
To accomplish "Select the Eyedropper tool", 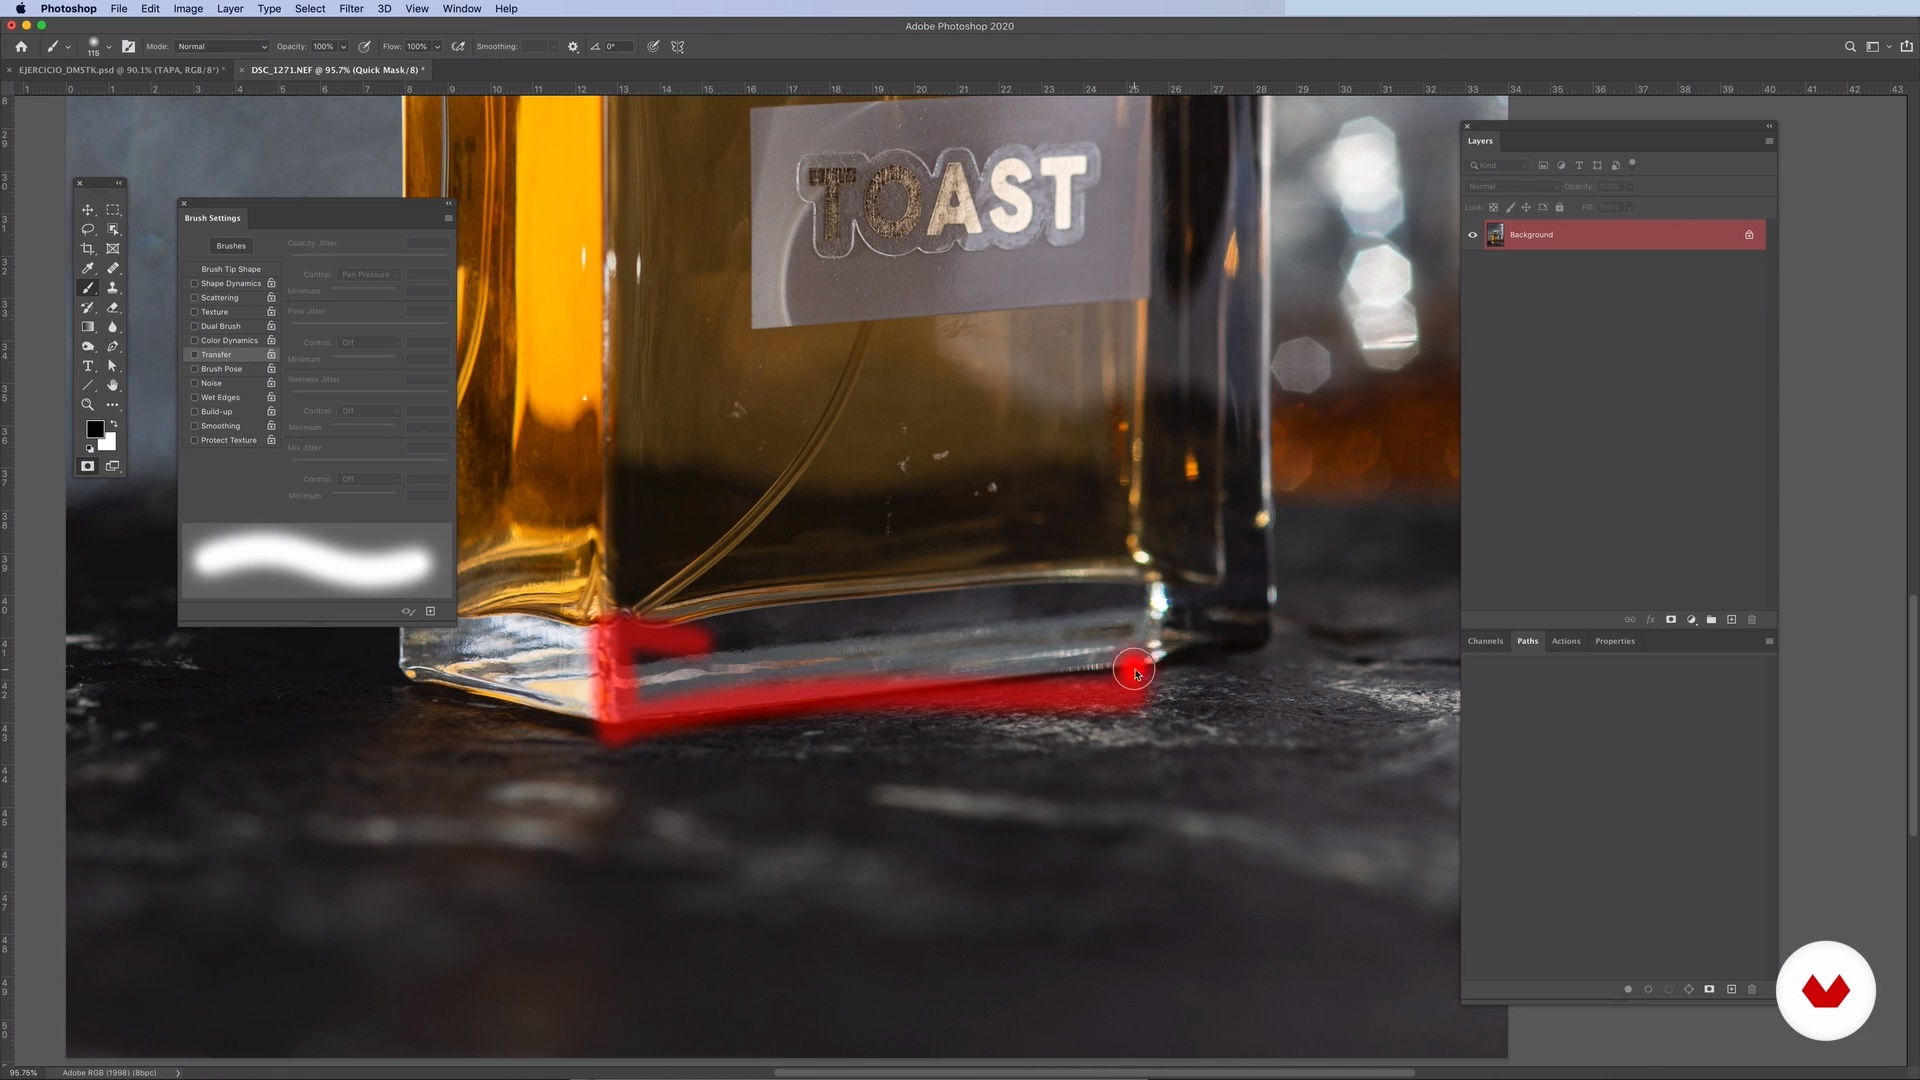I will (x=88, y=268).
